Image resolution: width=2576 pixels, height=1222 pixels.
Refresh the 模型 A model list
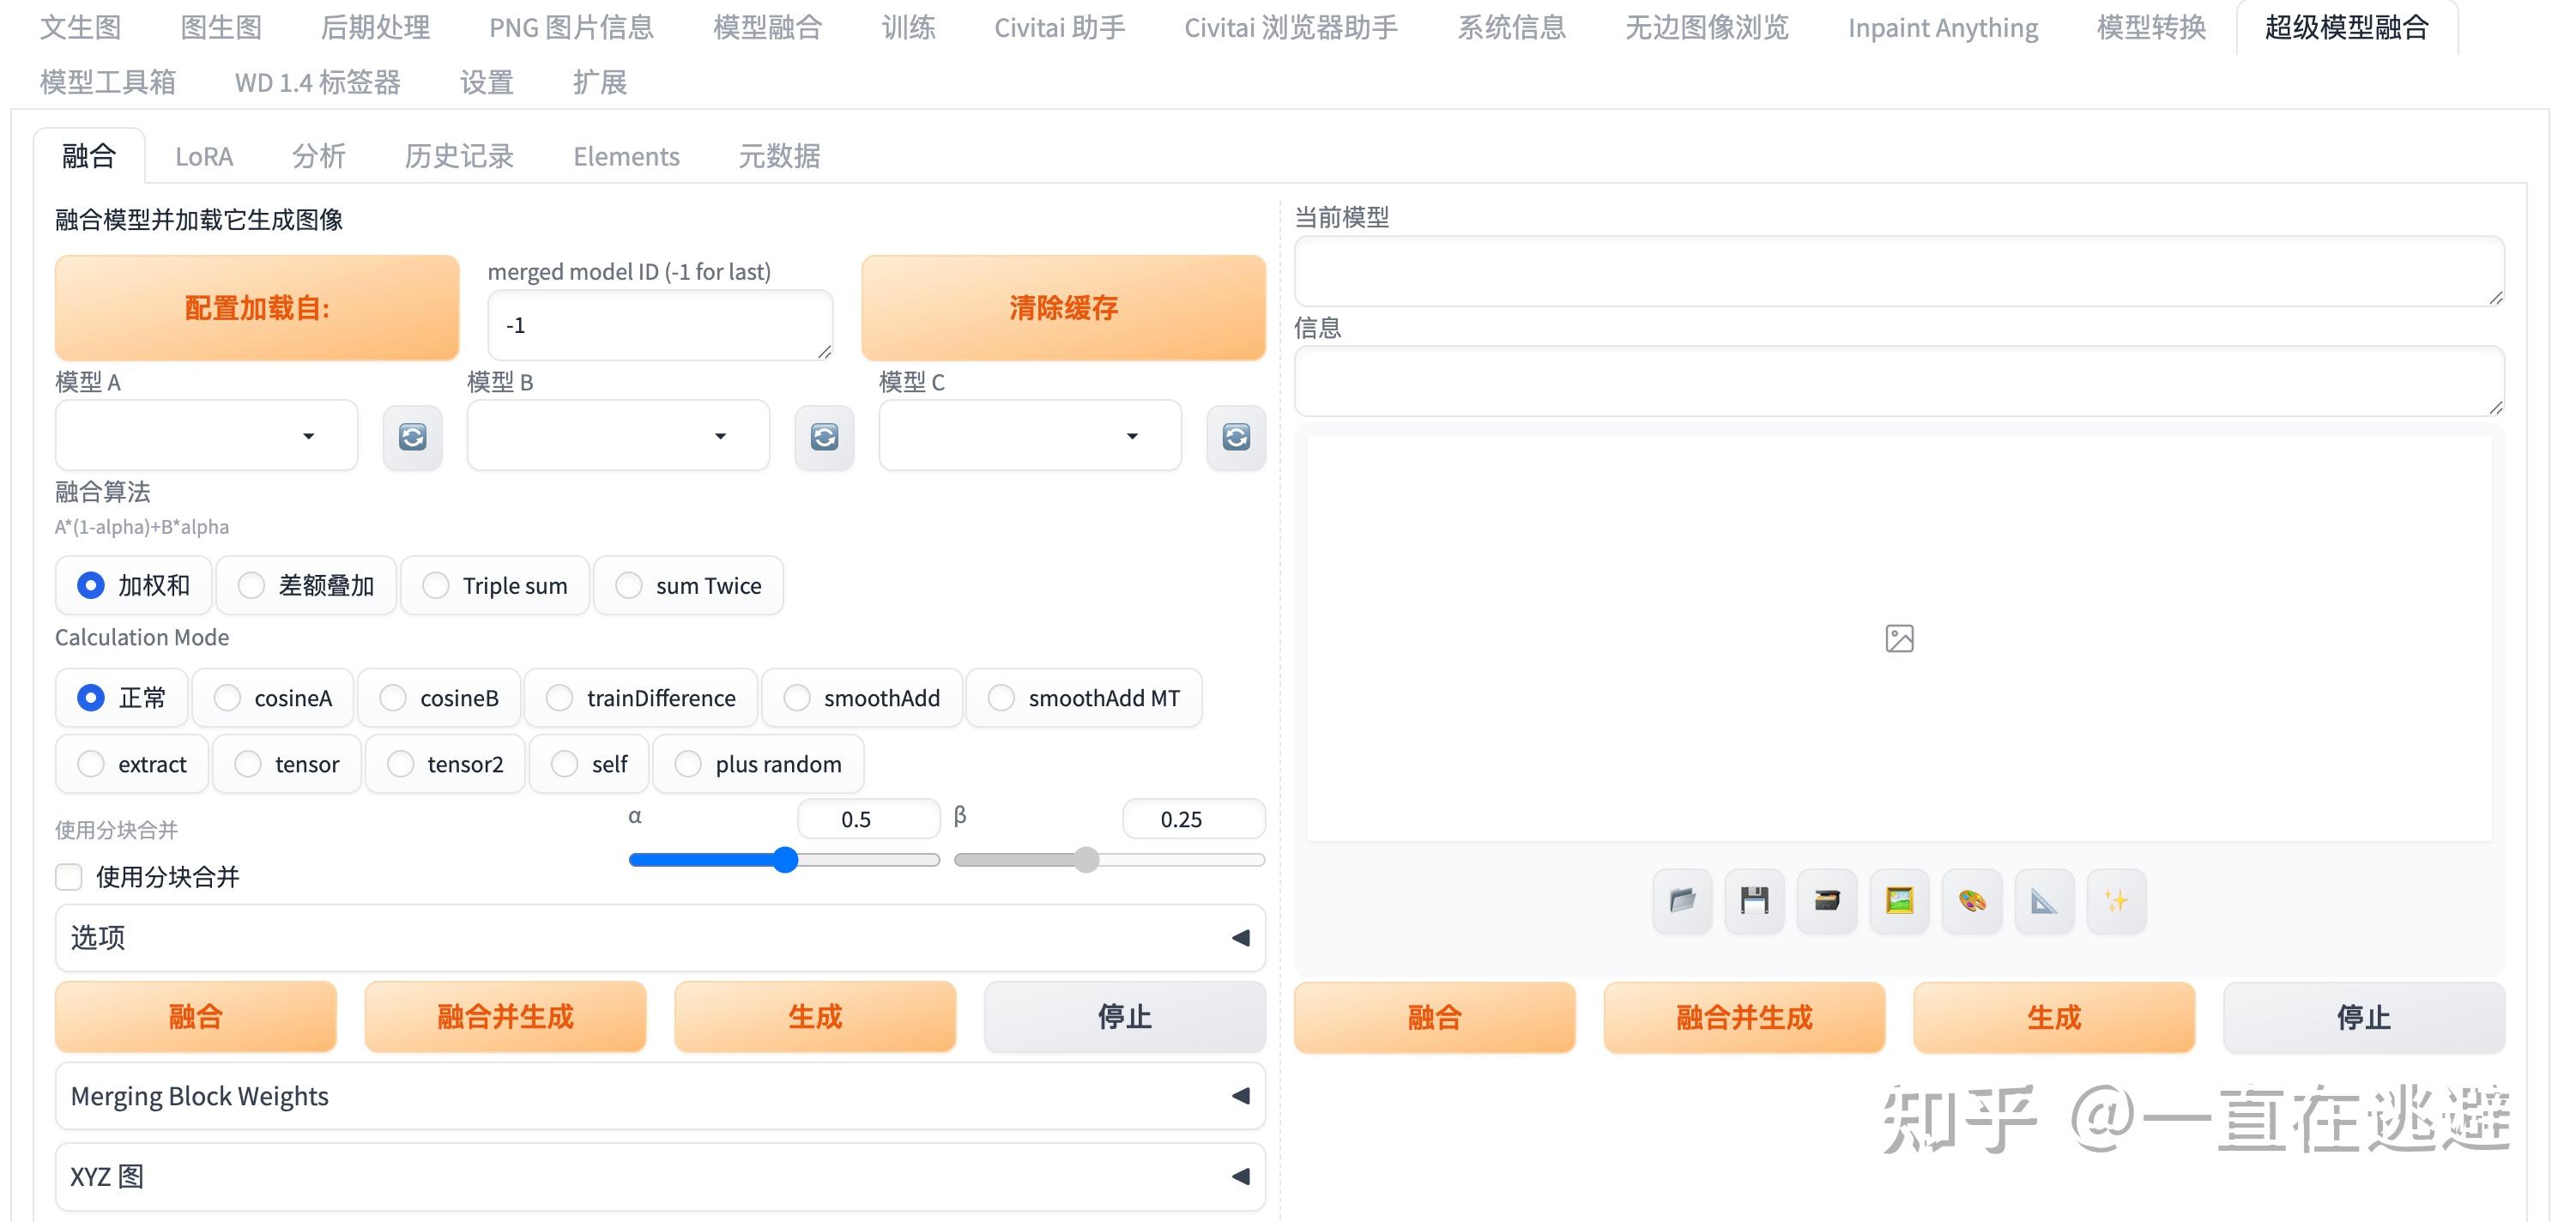412,437
